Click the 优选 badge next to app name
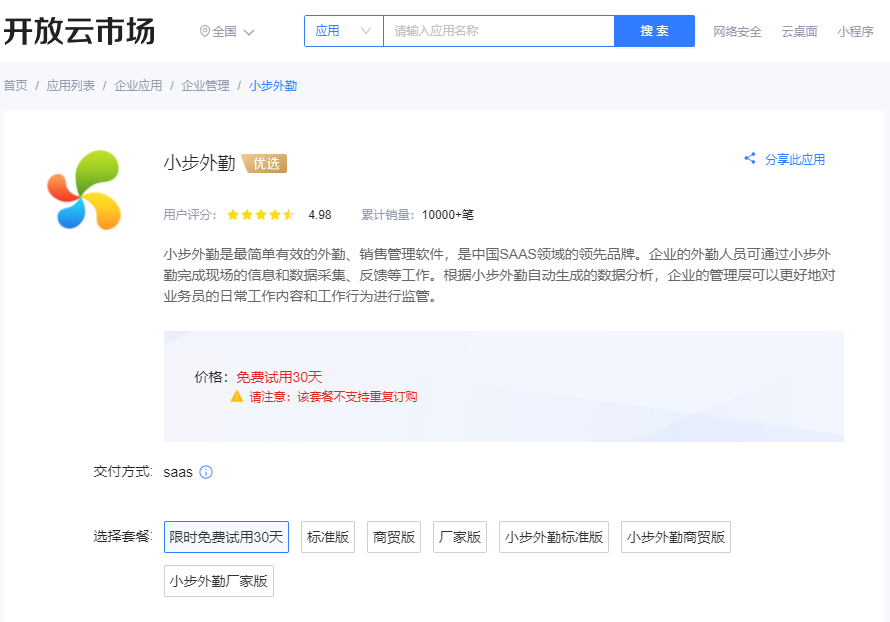The image size is (890, 622). coord(265,163)
